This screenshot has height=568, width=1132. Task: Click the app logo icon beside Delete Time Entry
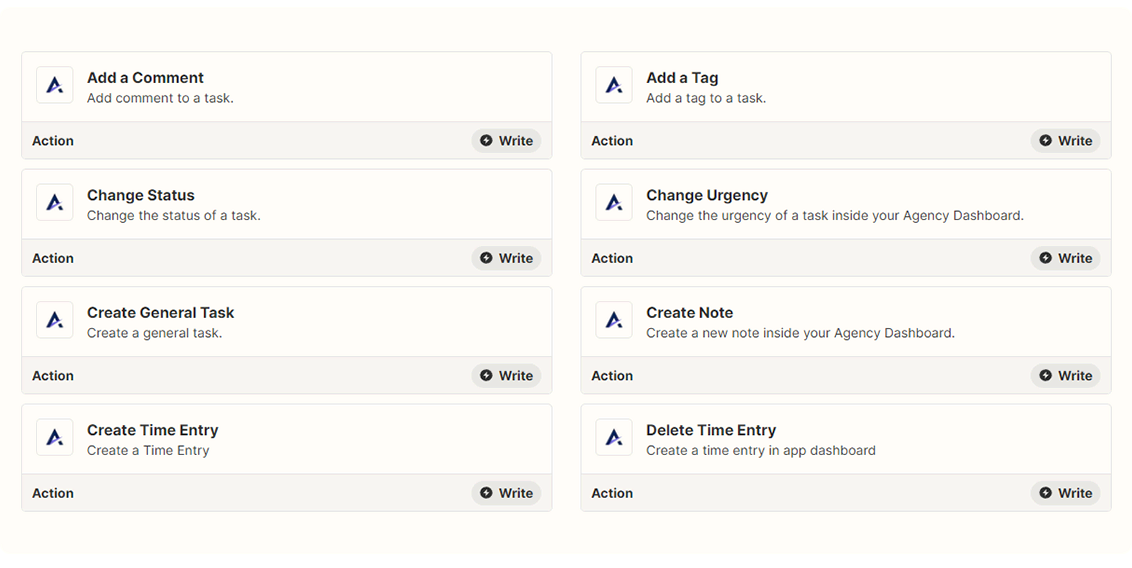(614, 438)
